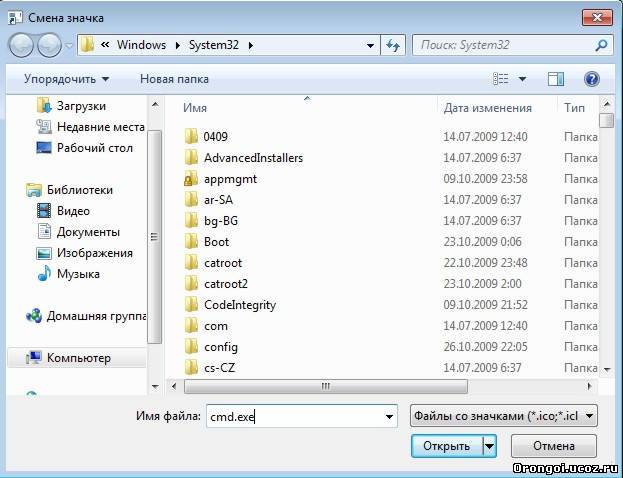Screen dimensions: 623x478
Task: Sort by Дата изменения column header
Action: point(488,108)
